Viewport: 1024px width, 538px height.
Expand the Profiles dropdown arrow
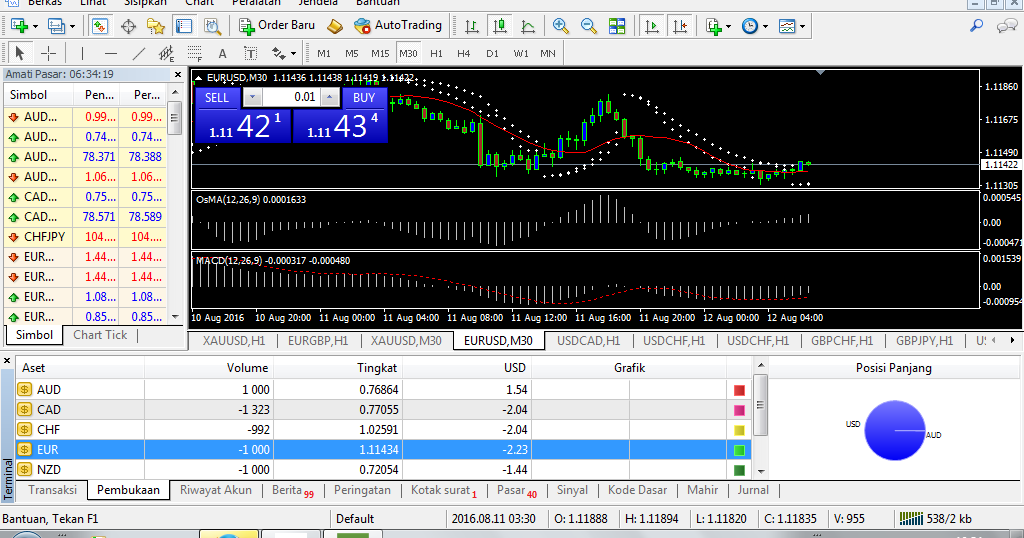[x=72, y=27]
